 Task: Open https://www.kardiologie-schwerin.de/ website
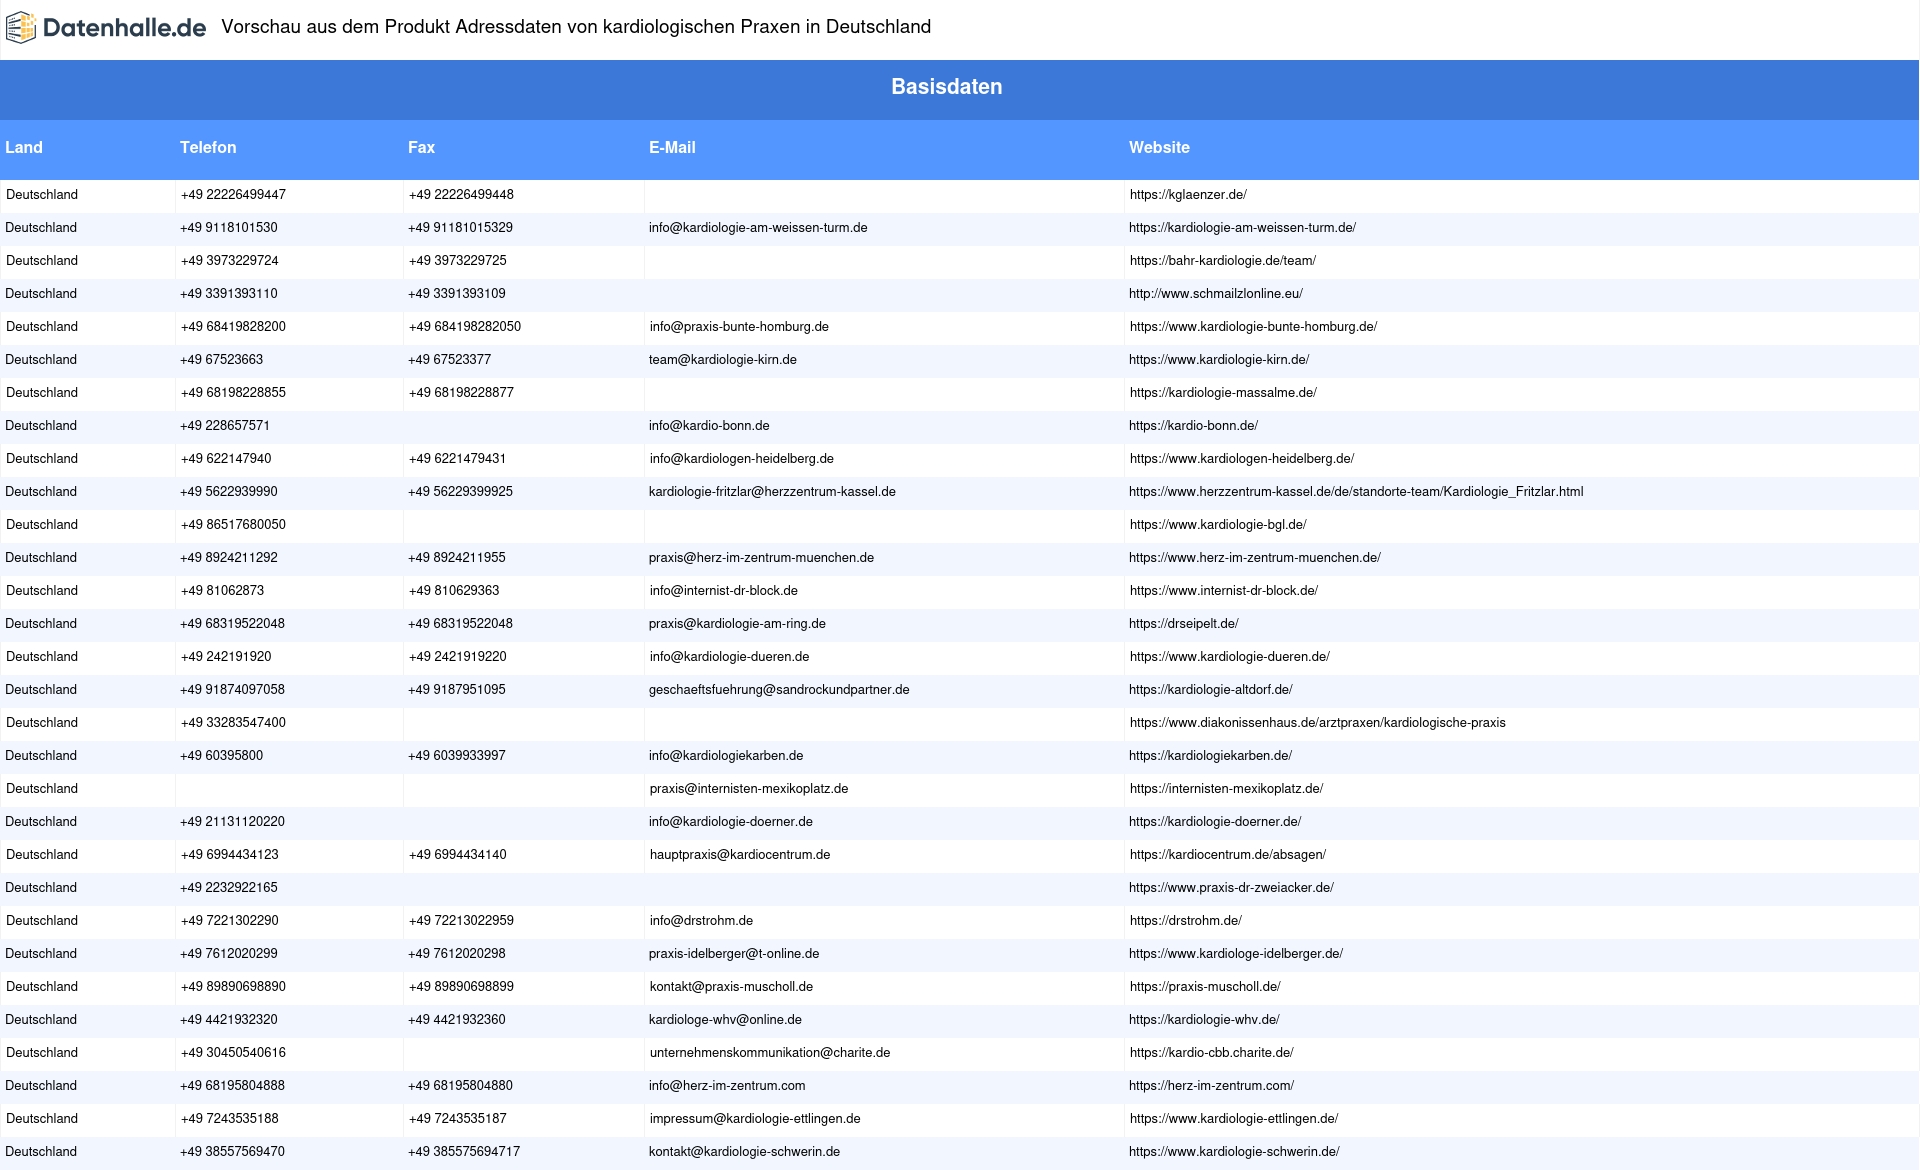[x=1234, y=1152]
